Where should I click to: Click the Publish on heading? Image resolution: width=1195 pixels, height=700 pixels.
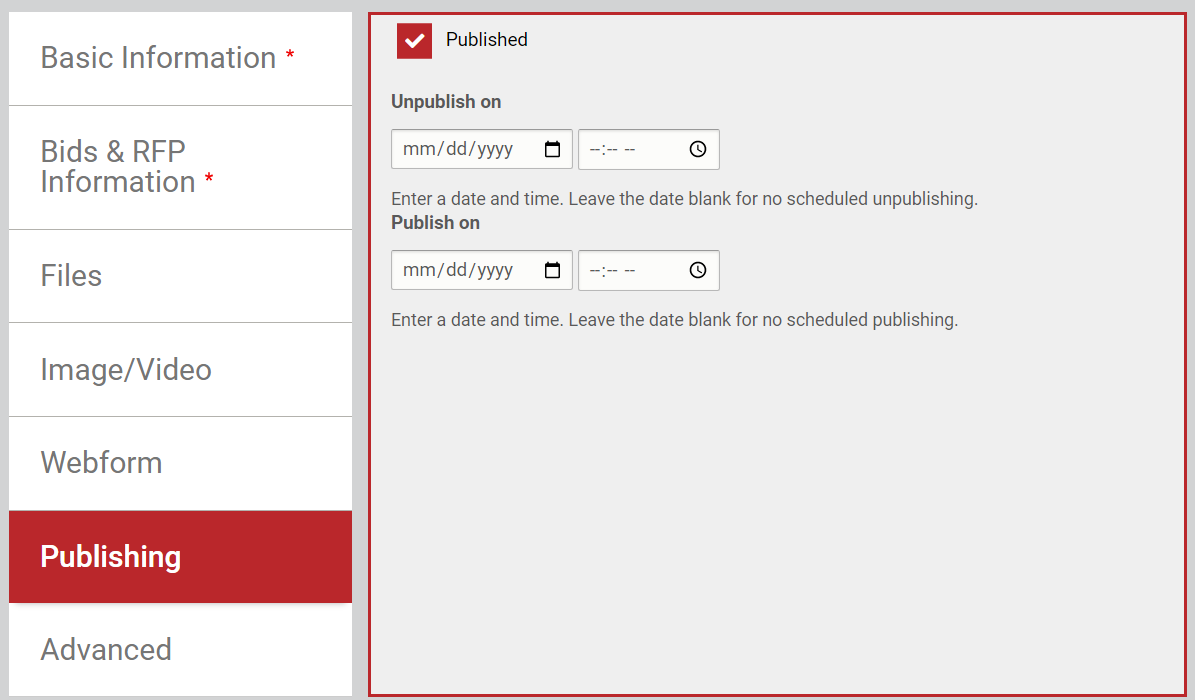435,223
